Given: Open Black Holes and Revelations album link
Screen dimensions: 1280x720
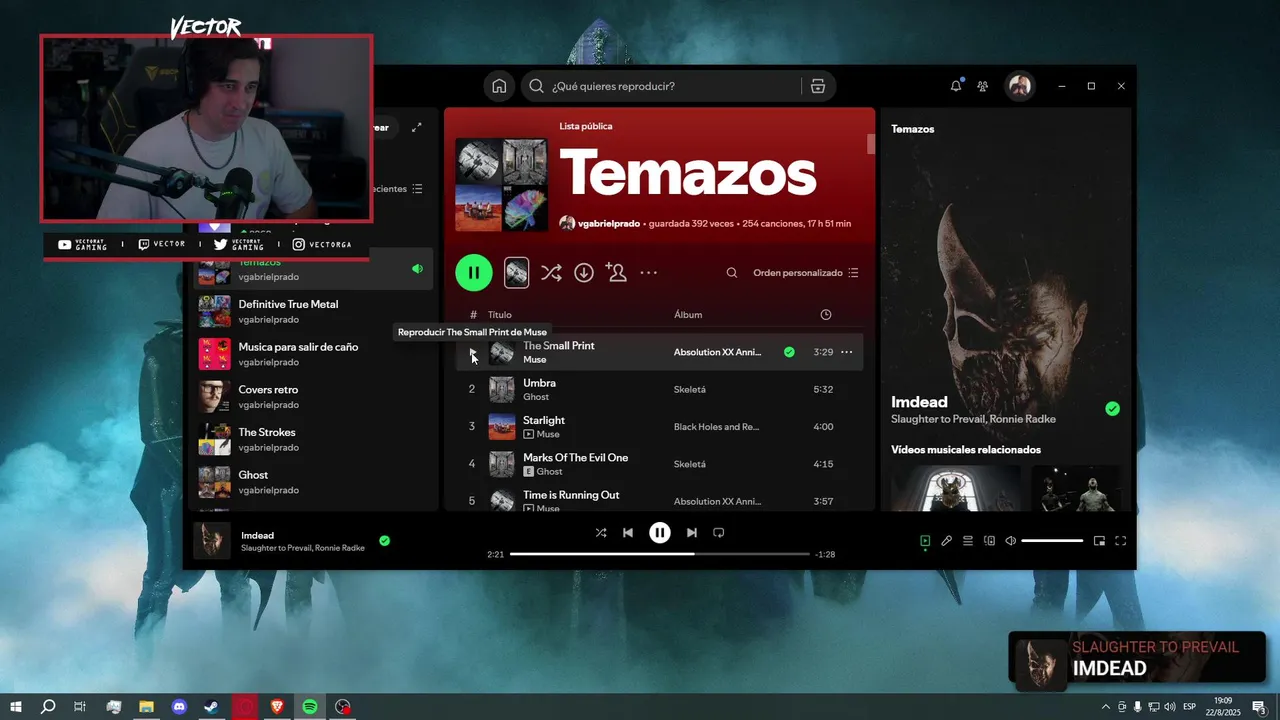Looking at the screenshot, I should pyautogui.click(x=716, y=427).
